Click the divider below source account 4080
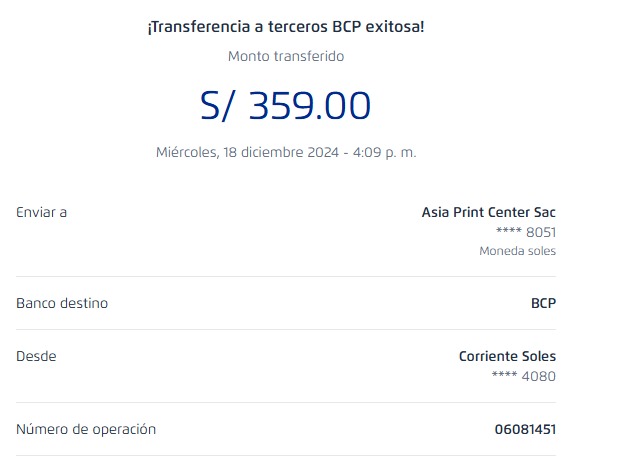 tap(285, 402)
